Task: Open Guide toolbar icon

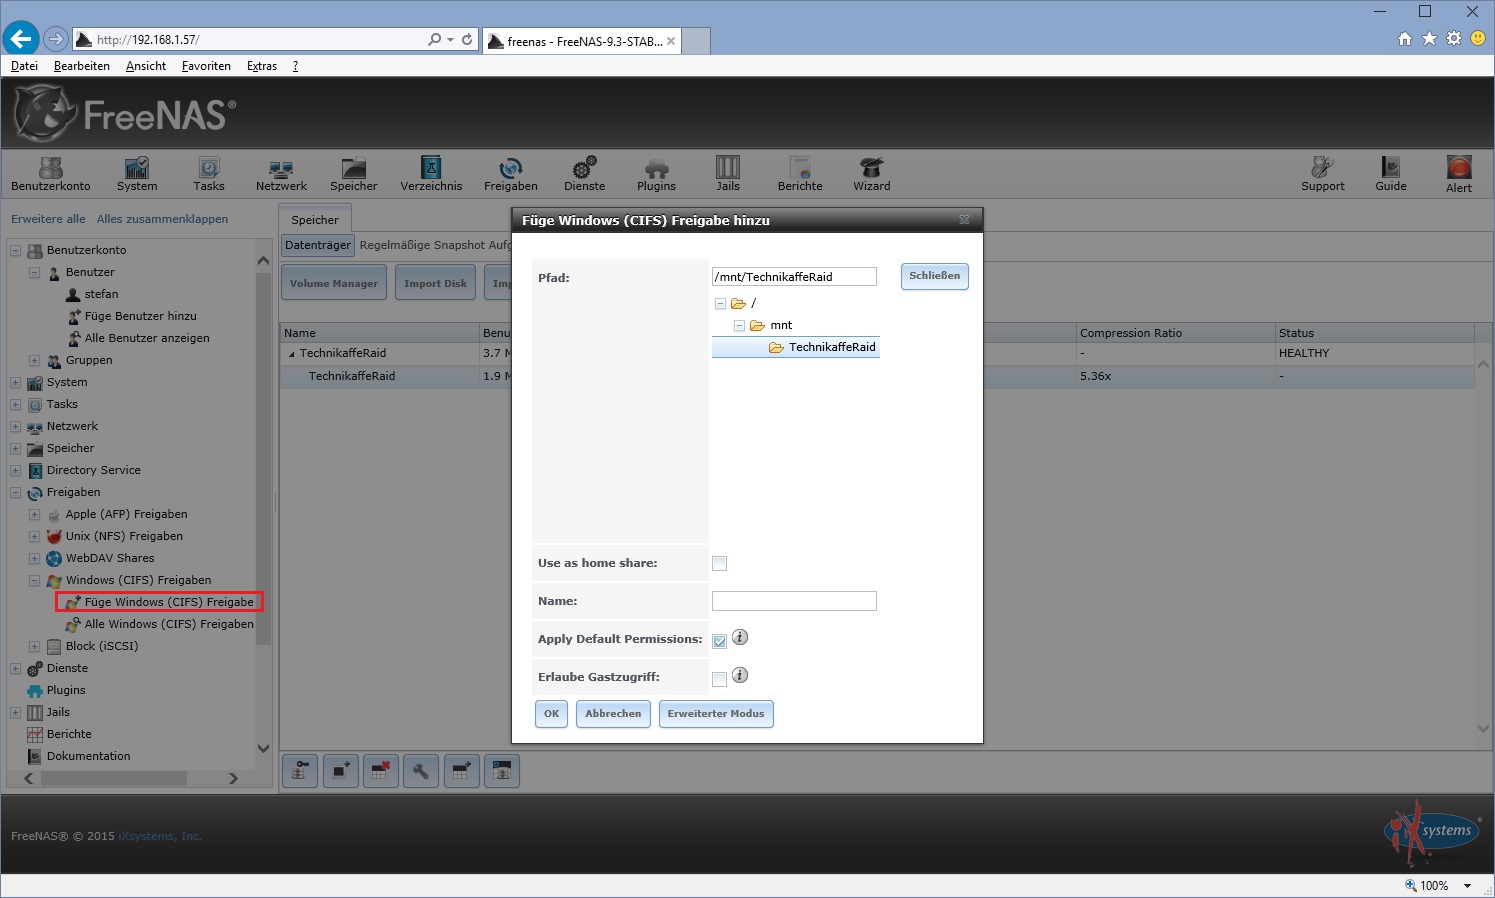Action: pos(1391,173)
